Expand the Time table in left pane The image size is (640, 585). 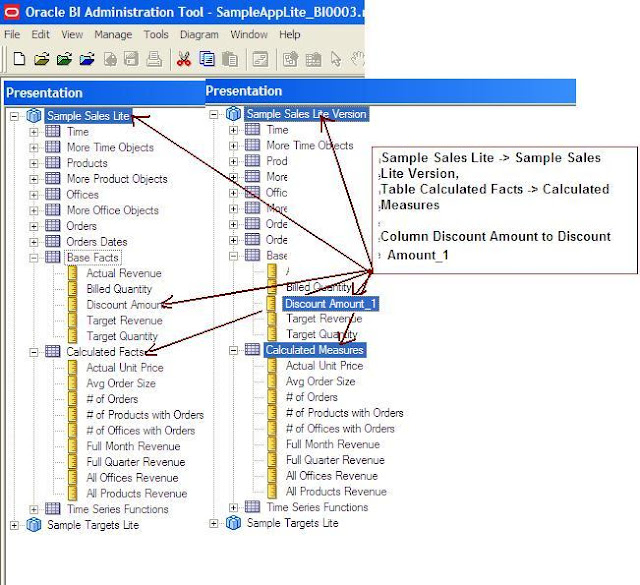click(x=34, y=132)
